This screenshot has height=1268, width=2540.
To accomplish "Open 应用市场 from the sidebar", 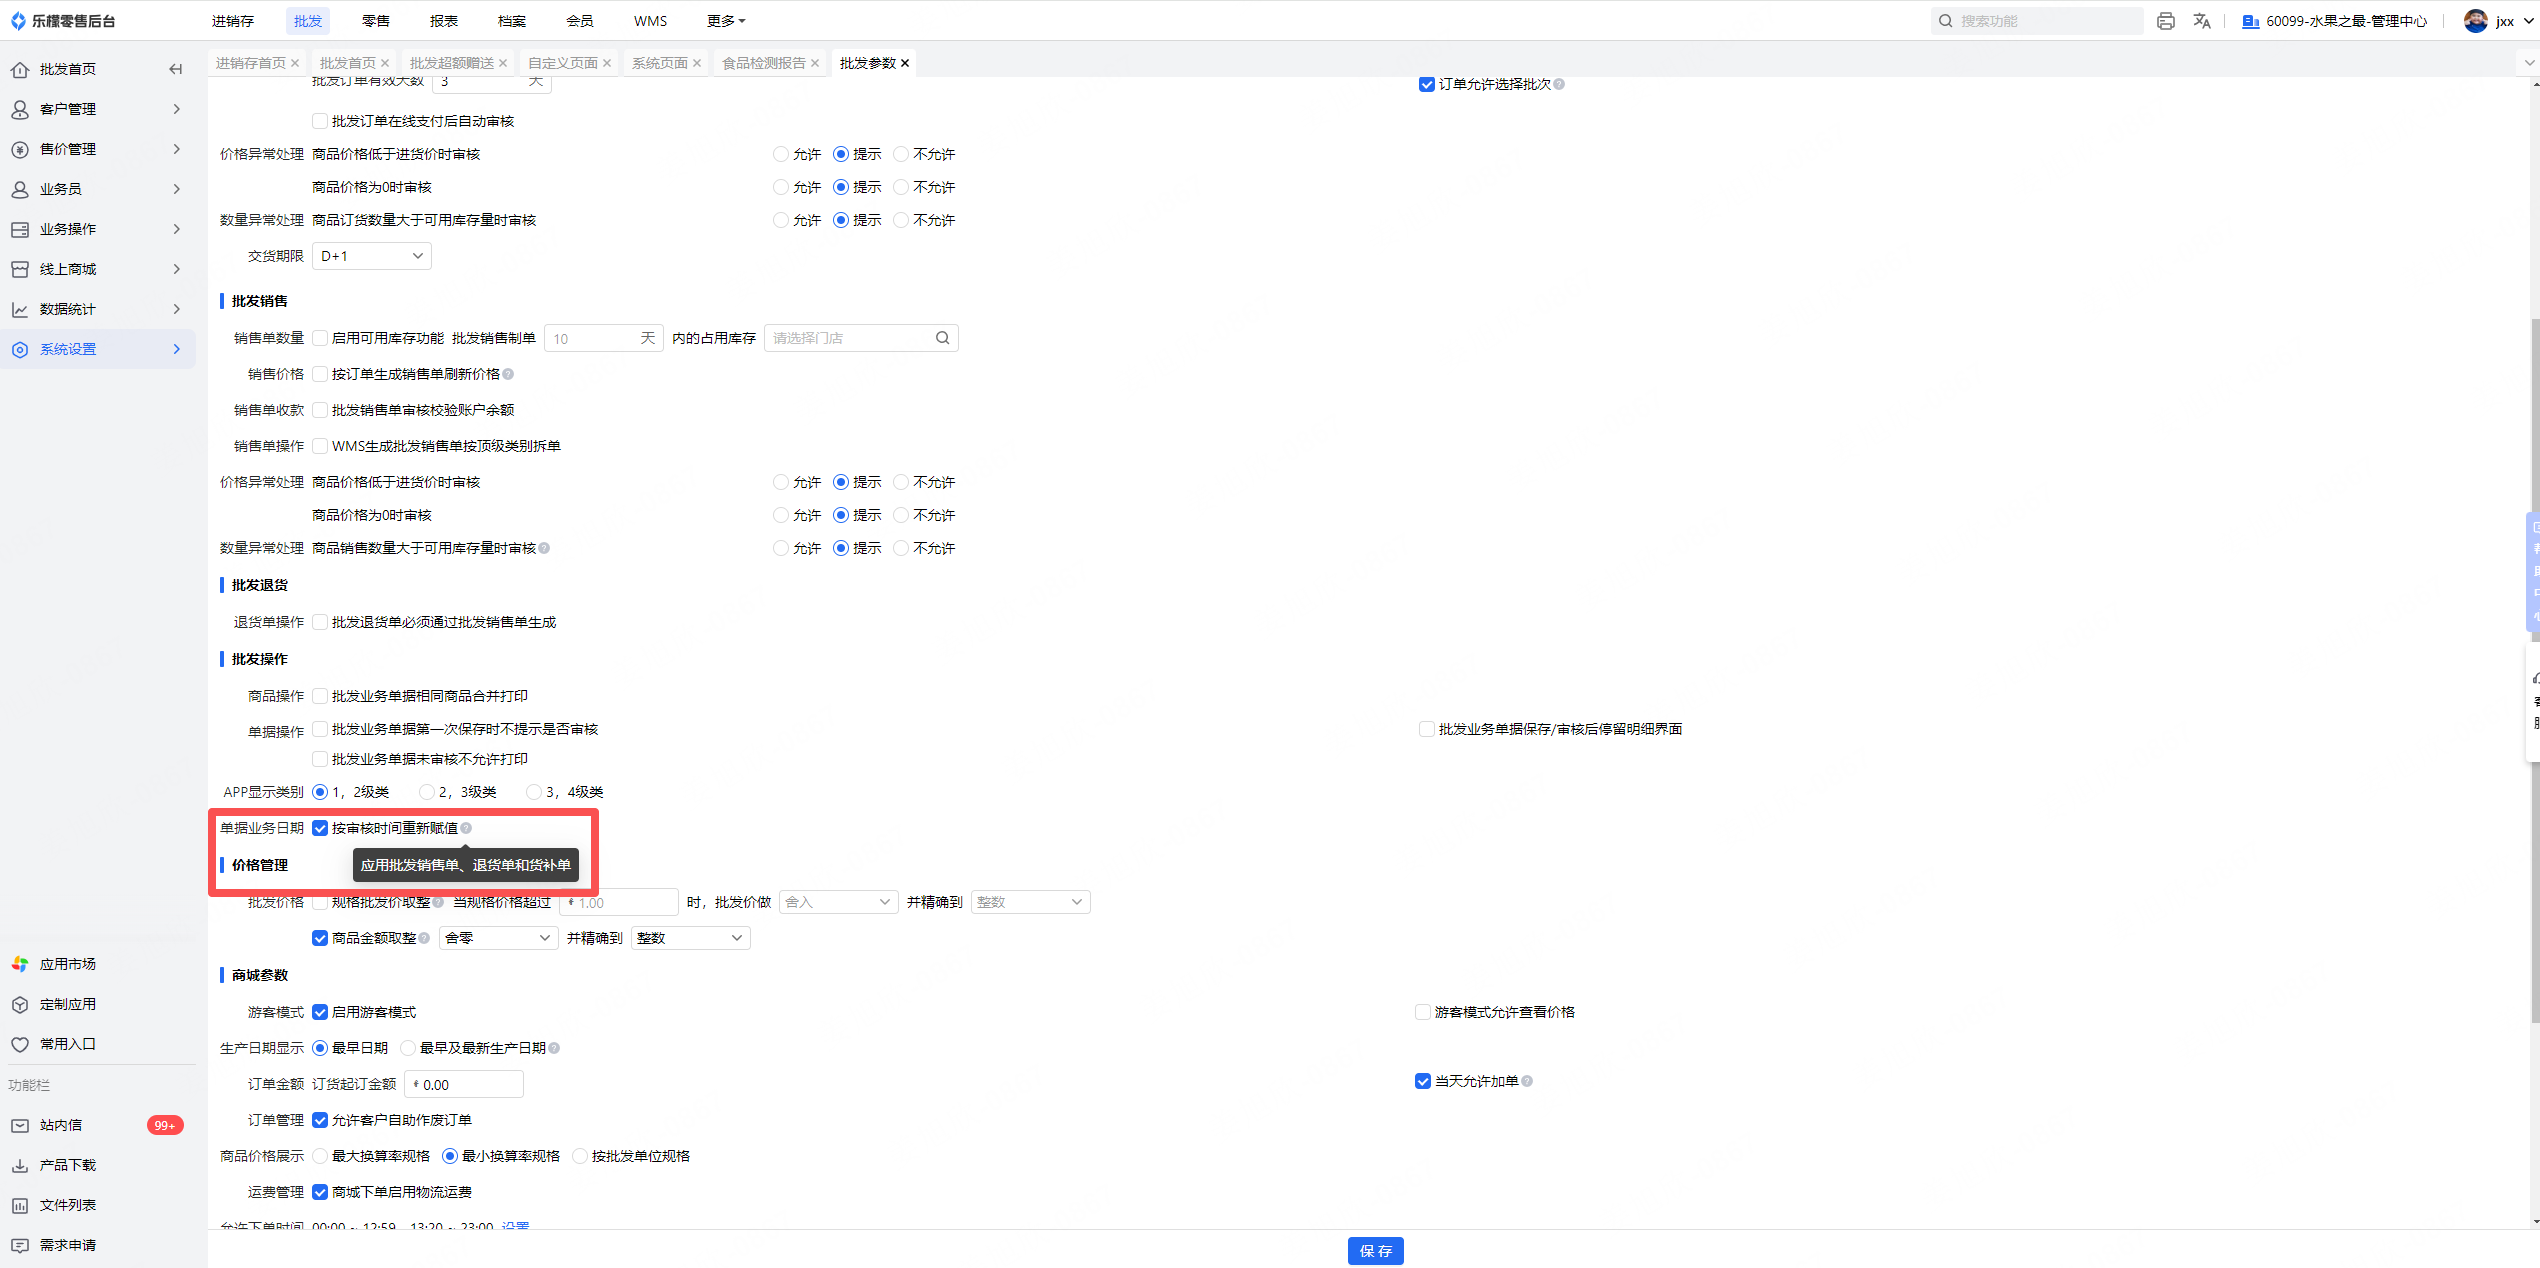I will [x=67, y=964].
